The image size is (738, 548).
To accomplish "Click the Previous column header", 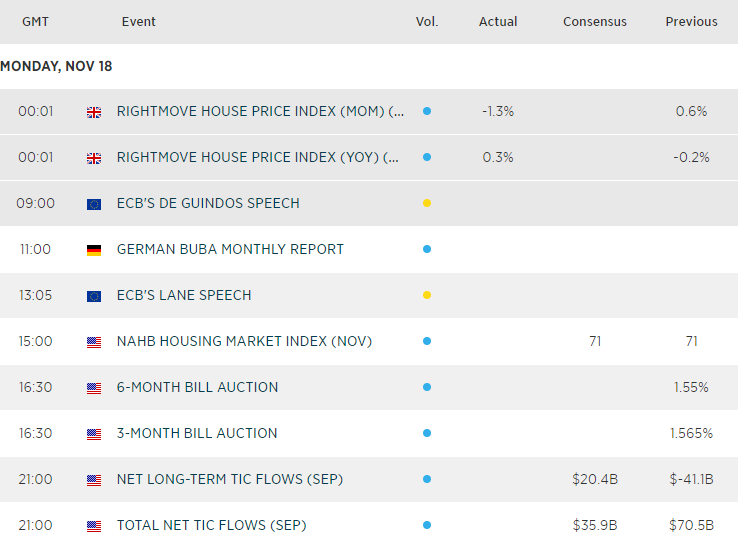I will click(691, 22).
